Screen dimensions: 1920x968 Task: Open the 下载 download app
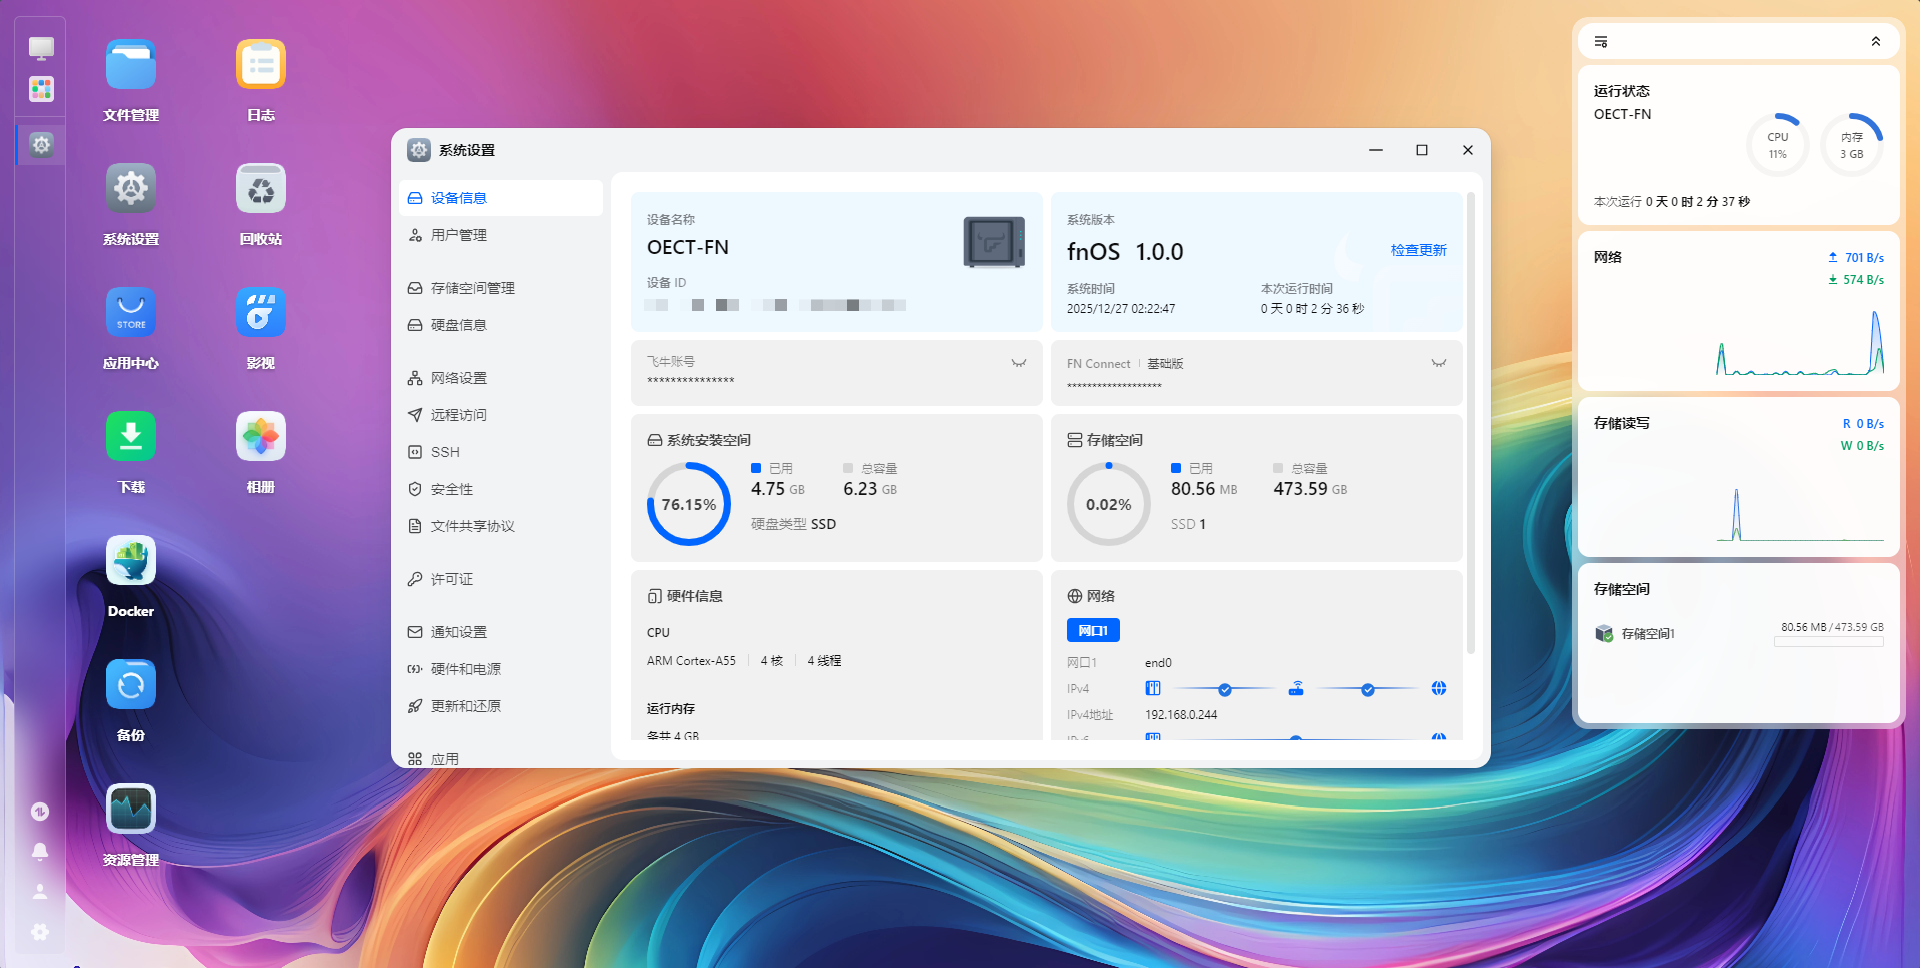[x=131, y=437]
